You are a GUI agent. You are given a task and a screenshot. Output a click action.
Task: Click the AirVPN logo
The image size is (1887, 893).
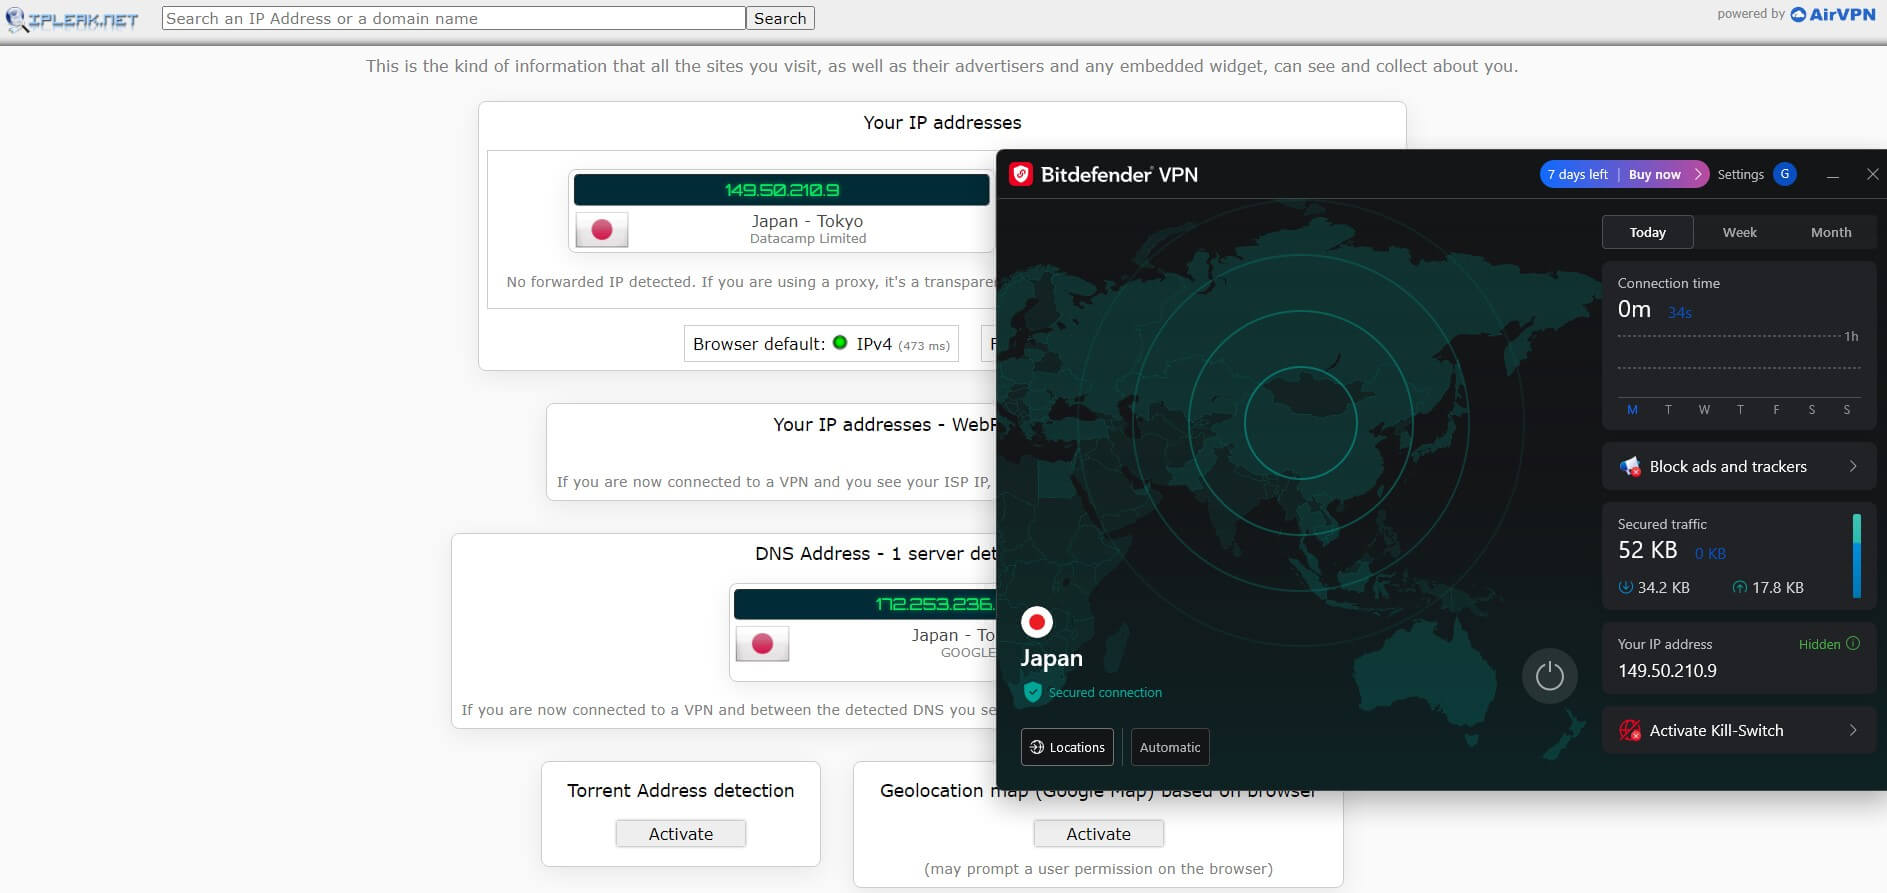click(1832, 14)
